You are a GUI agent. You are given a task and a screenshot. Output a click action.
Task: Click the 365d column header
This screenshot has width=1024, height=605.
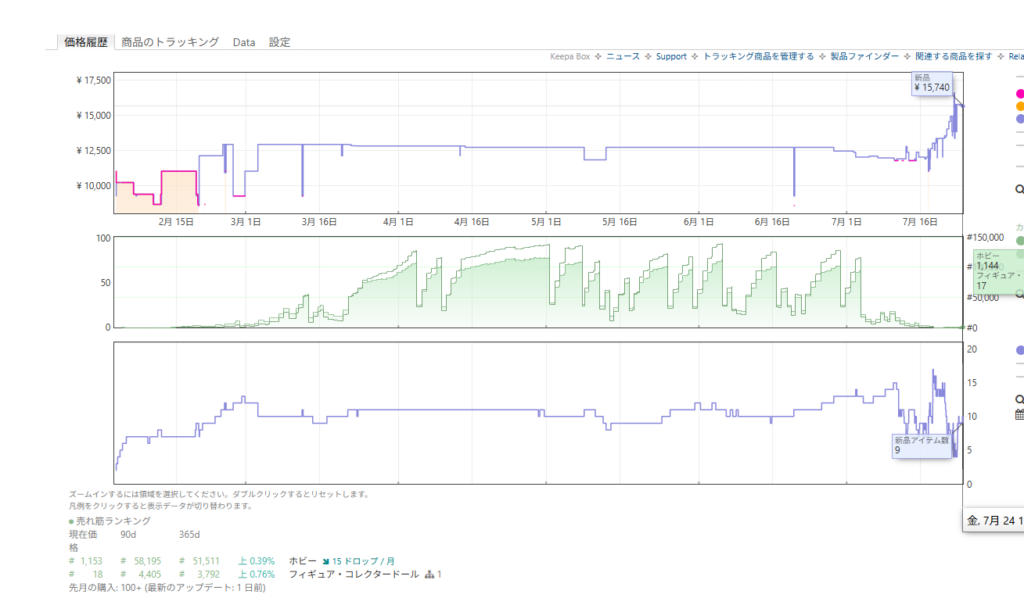(189, 534)
